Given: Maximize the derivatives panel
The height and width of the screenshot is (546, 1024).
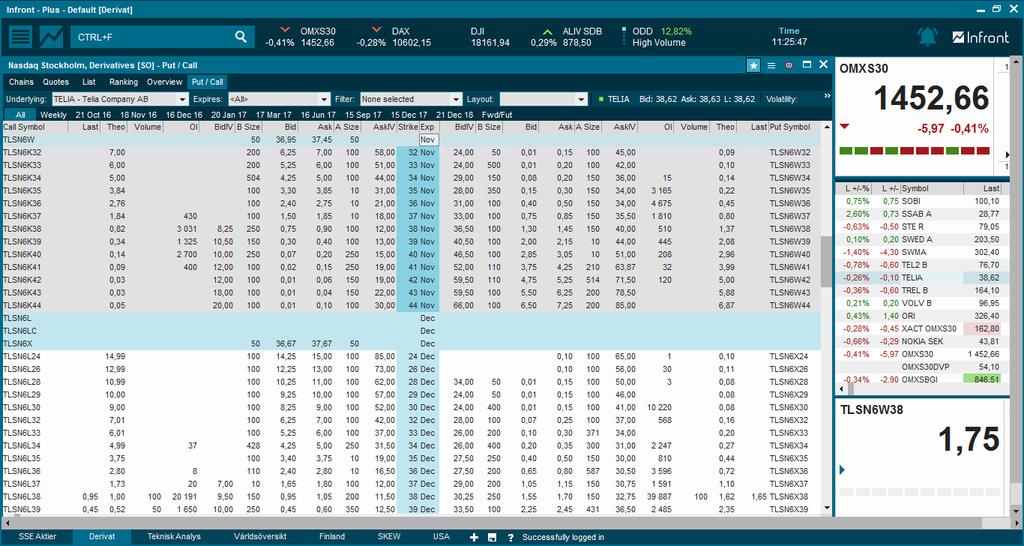Looking at the screenshot, I should 807,65.
